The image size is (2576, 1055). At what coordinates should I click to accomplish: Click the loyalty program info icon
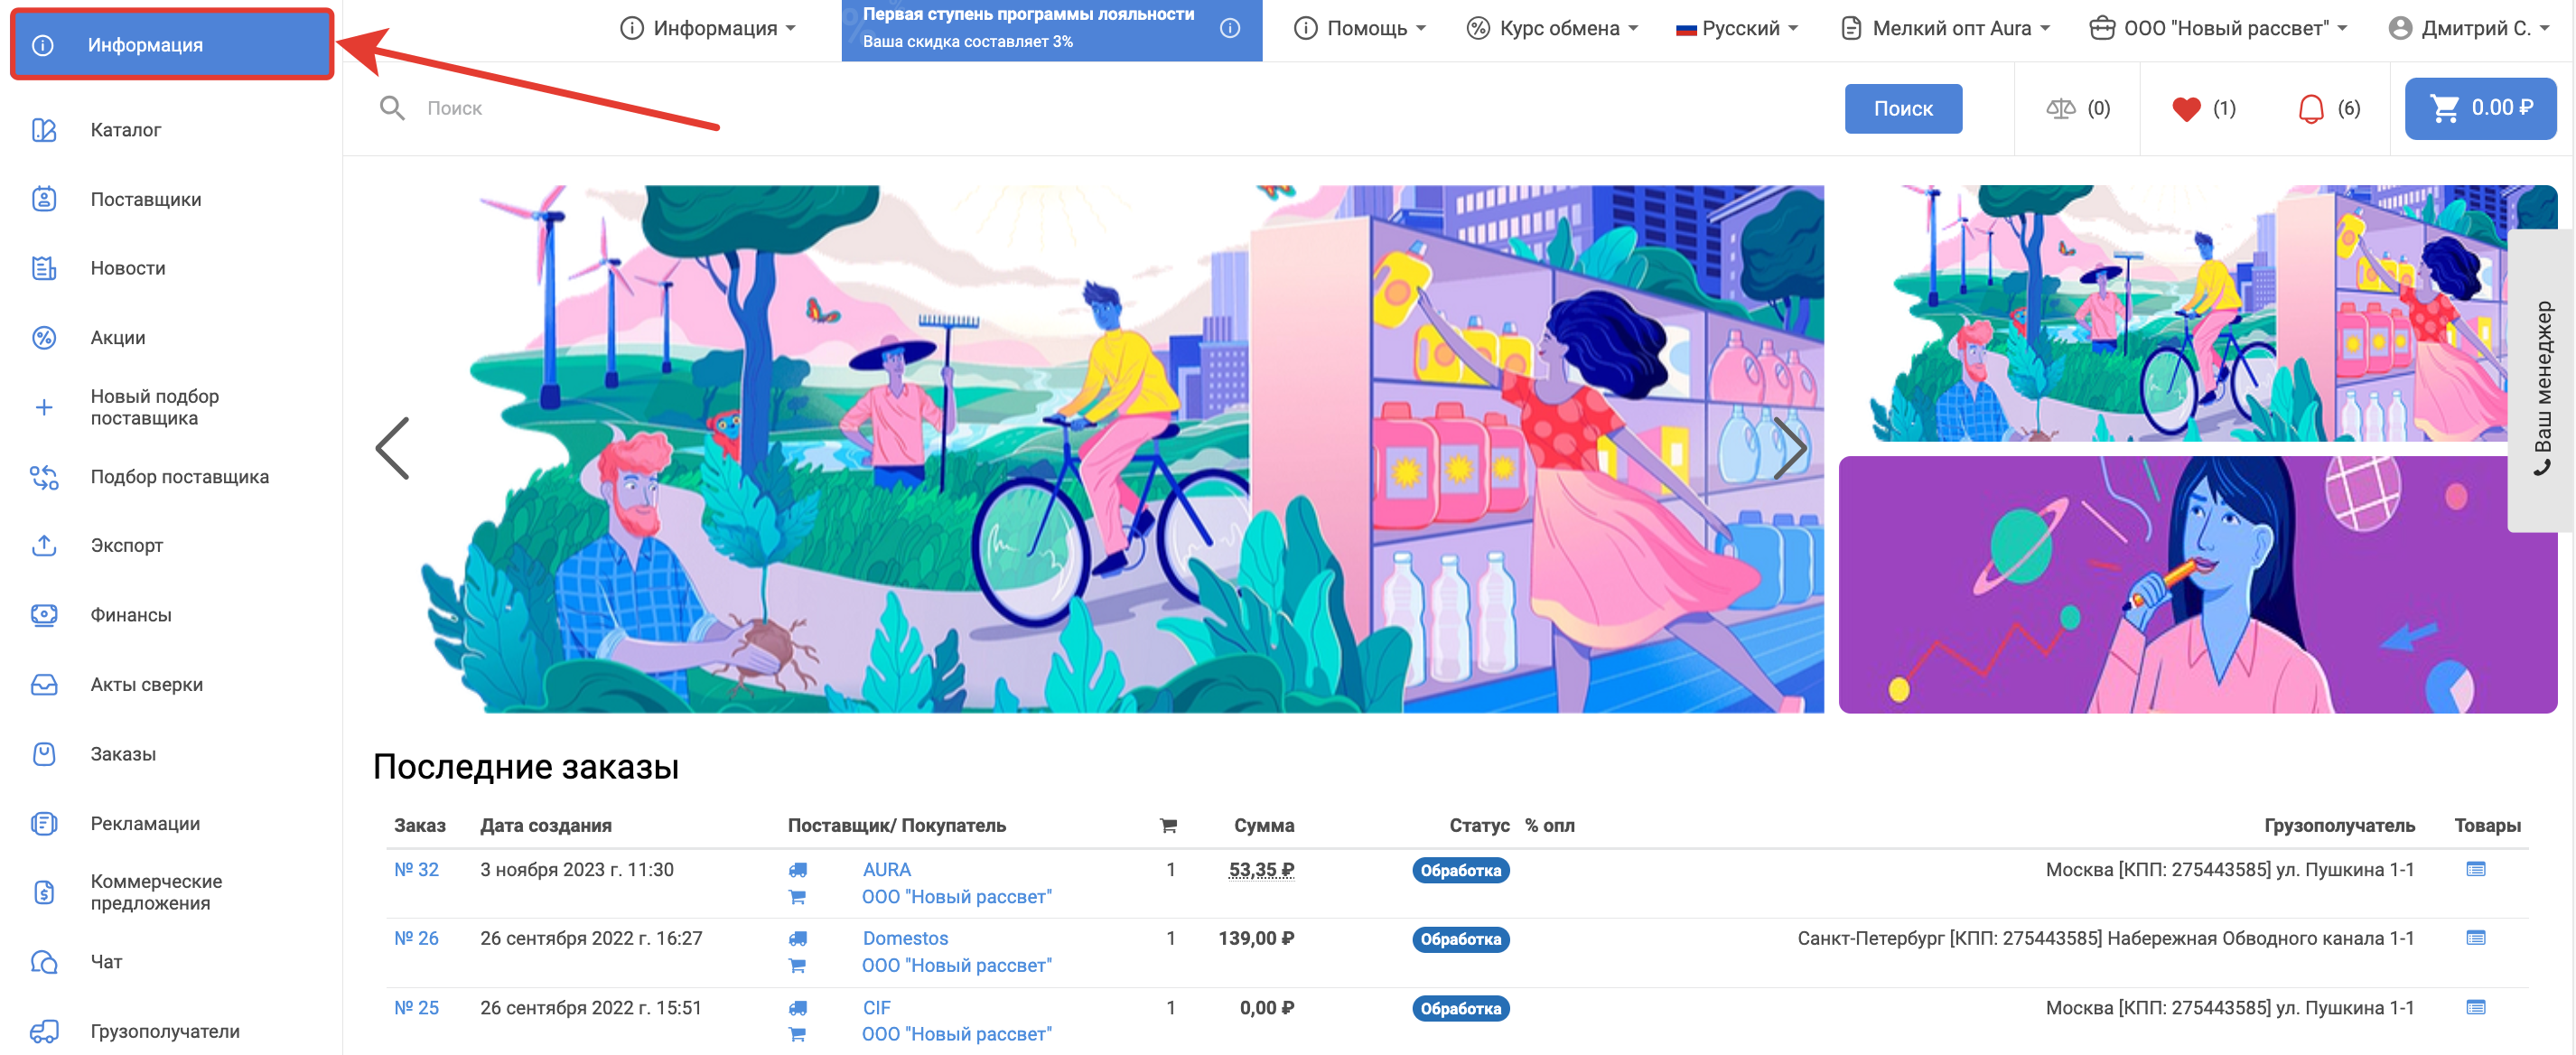click(1230, 28)
